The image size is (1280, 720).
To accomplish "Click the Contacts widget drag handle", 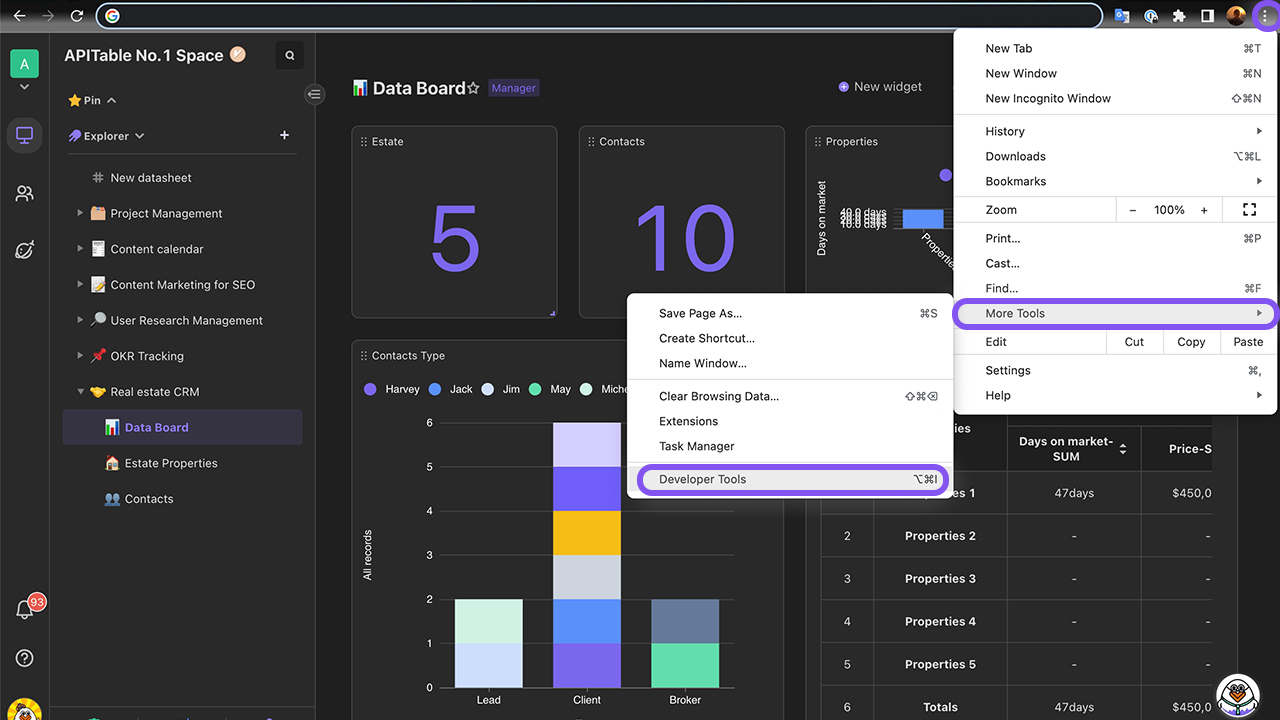I will pos(591,142).
